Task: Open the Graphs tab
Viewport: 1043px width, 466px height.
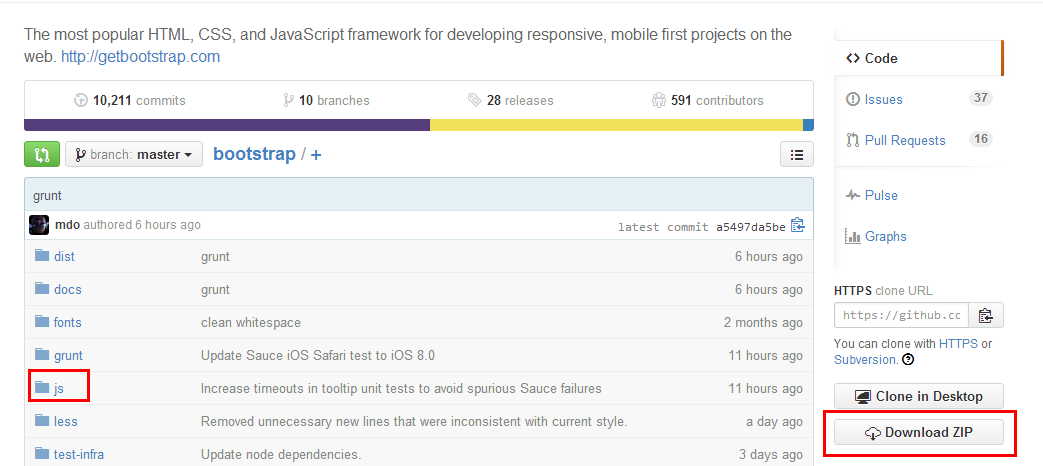Action: [876, 237]
